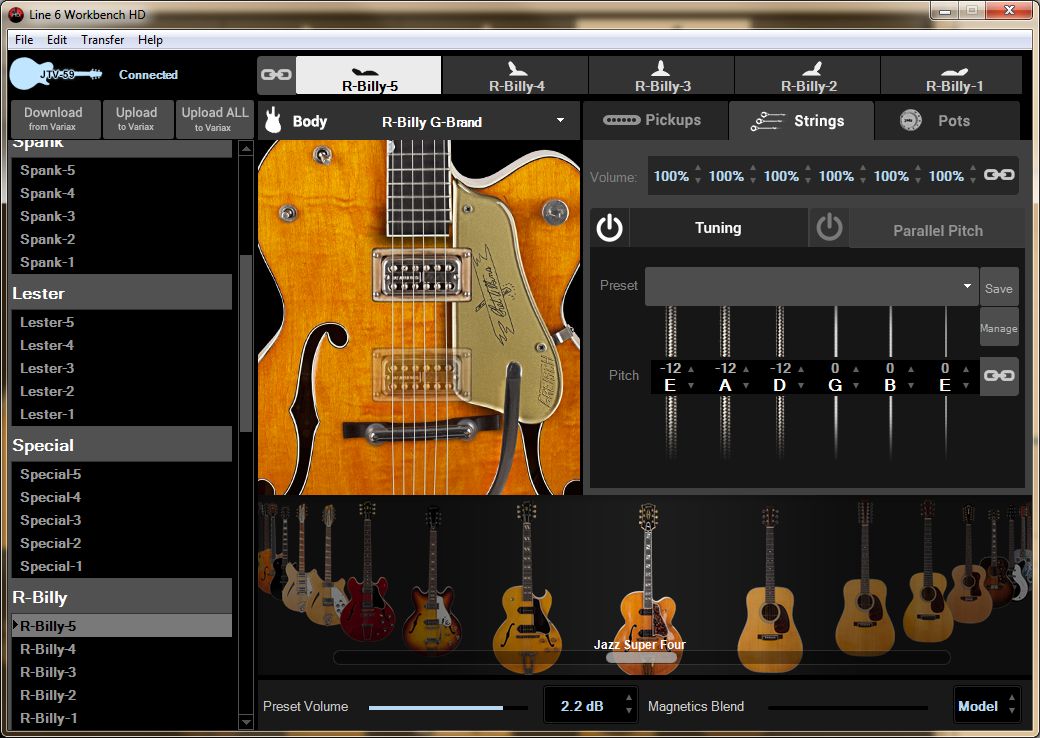This screenshot has height=738, width=1040.
Task: Toggle the pickup position link icon
Action: point(276,75)
